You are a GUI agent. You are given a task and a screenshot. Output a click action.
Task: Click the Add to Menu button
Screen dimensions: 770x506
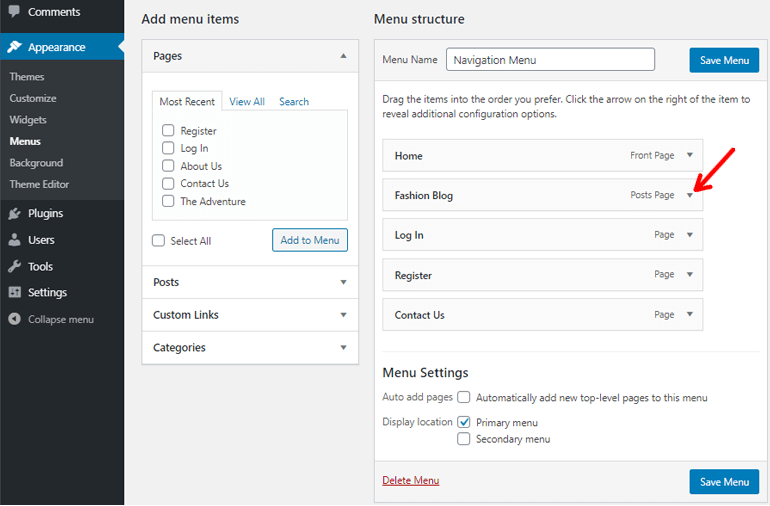point(309,240)
